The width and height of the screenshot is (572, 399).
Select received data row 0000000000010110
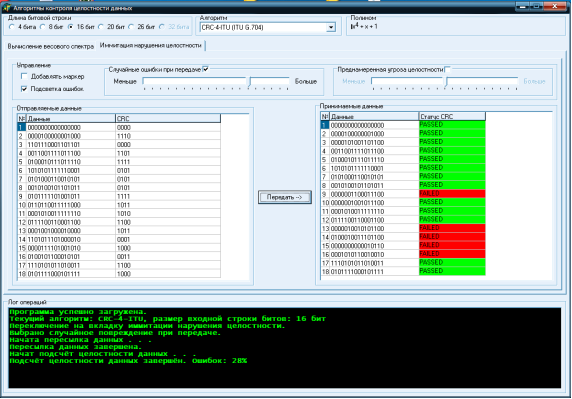pos(403,245)
